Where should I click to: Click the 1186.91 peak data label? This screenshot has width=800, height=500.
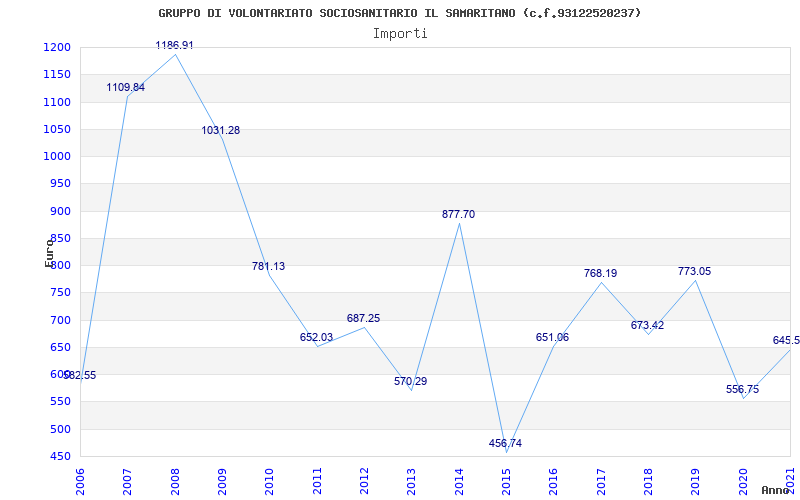tap(174, 46)
